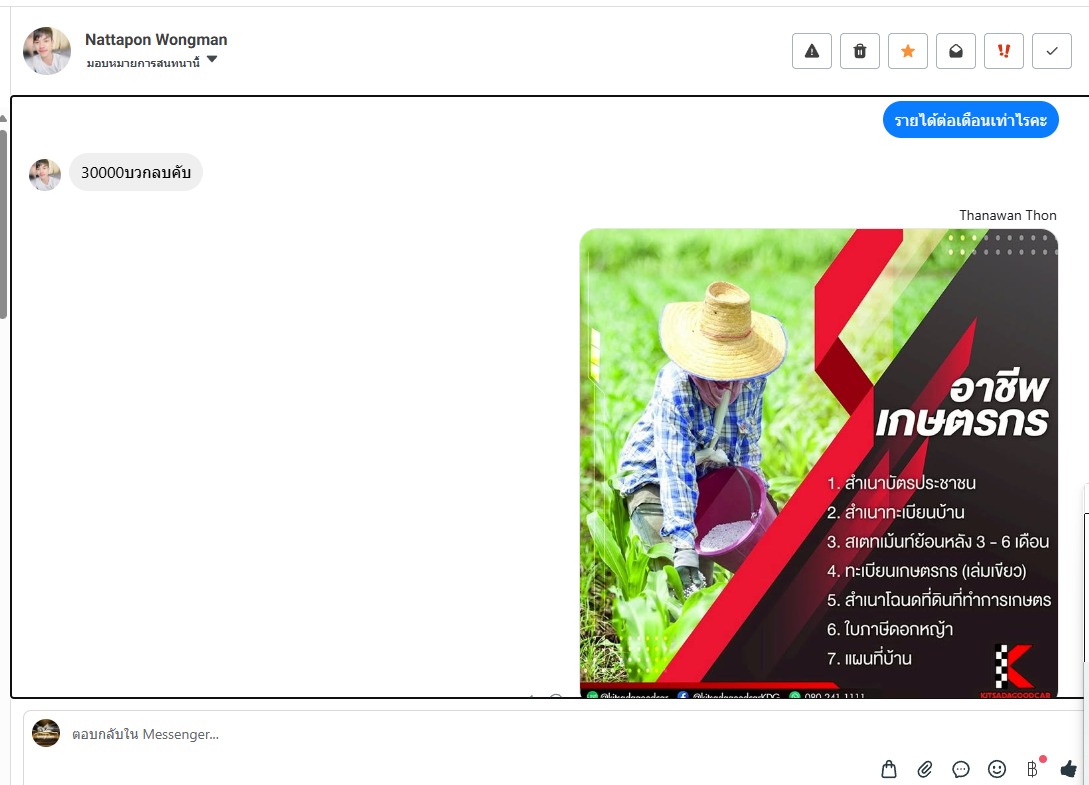Mark conversation as spam warning icon

pyautogui.click(x=811, y=51)
